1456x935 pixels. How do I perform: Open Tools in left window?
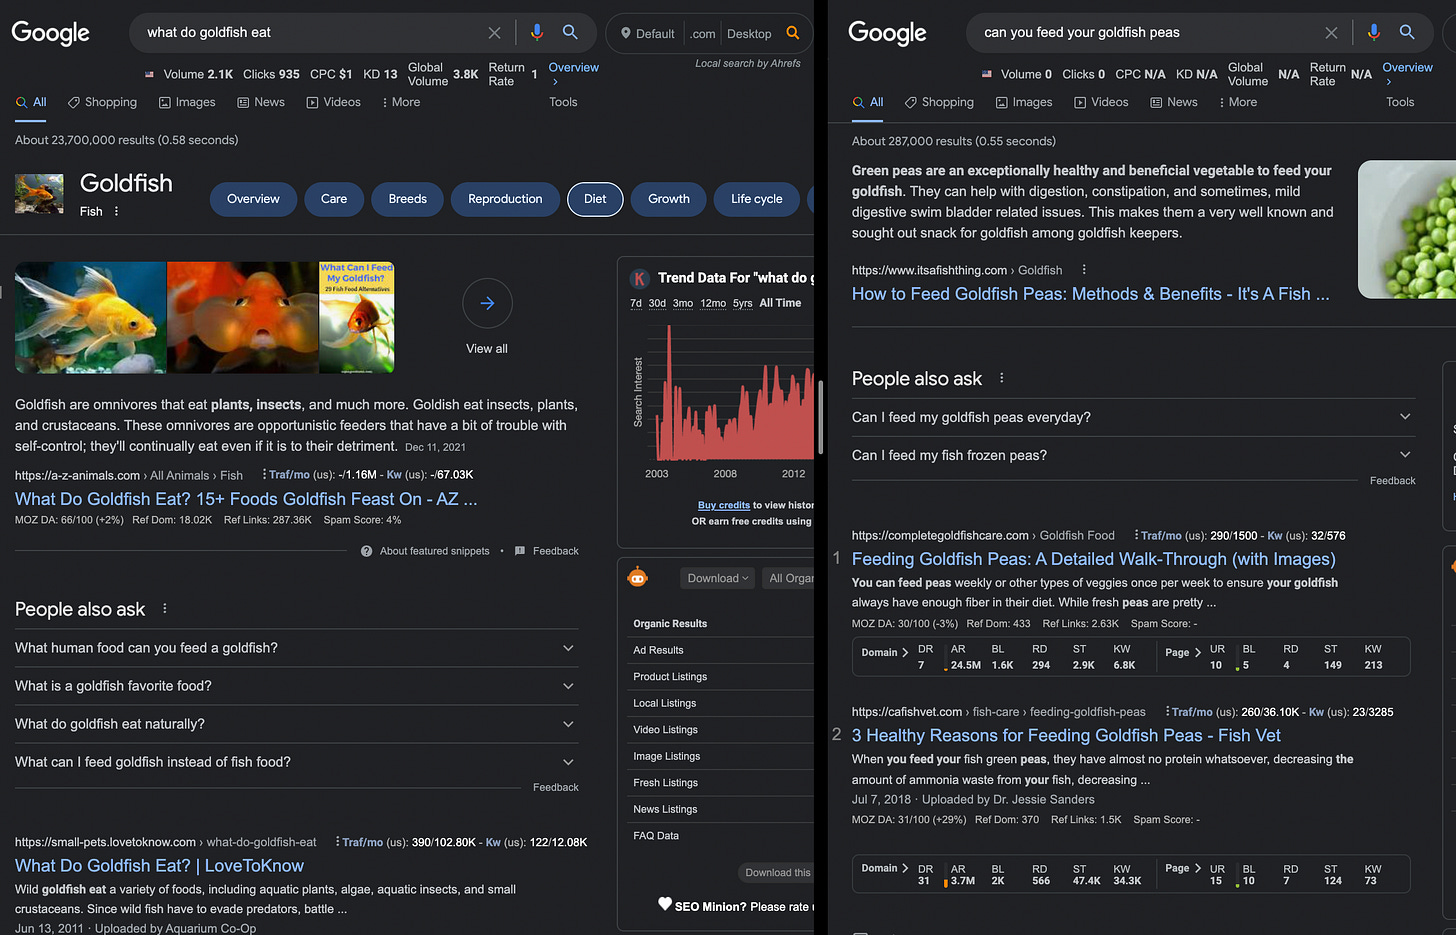tap(563, 102)
